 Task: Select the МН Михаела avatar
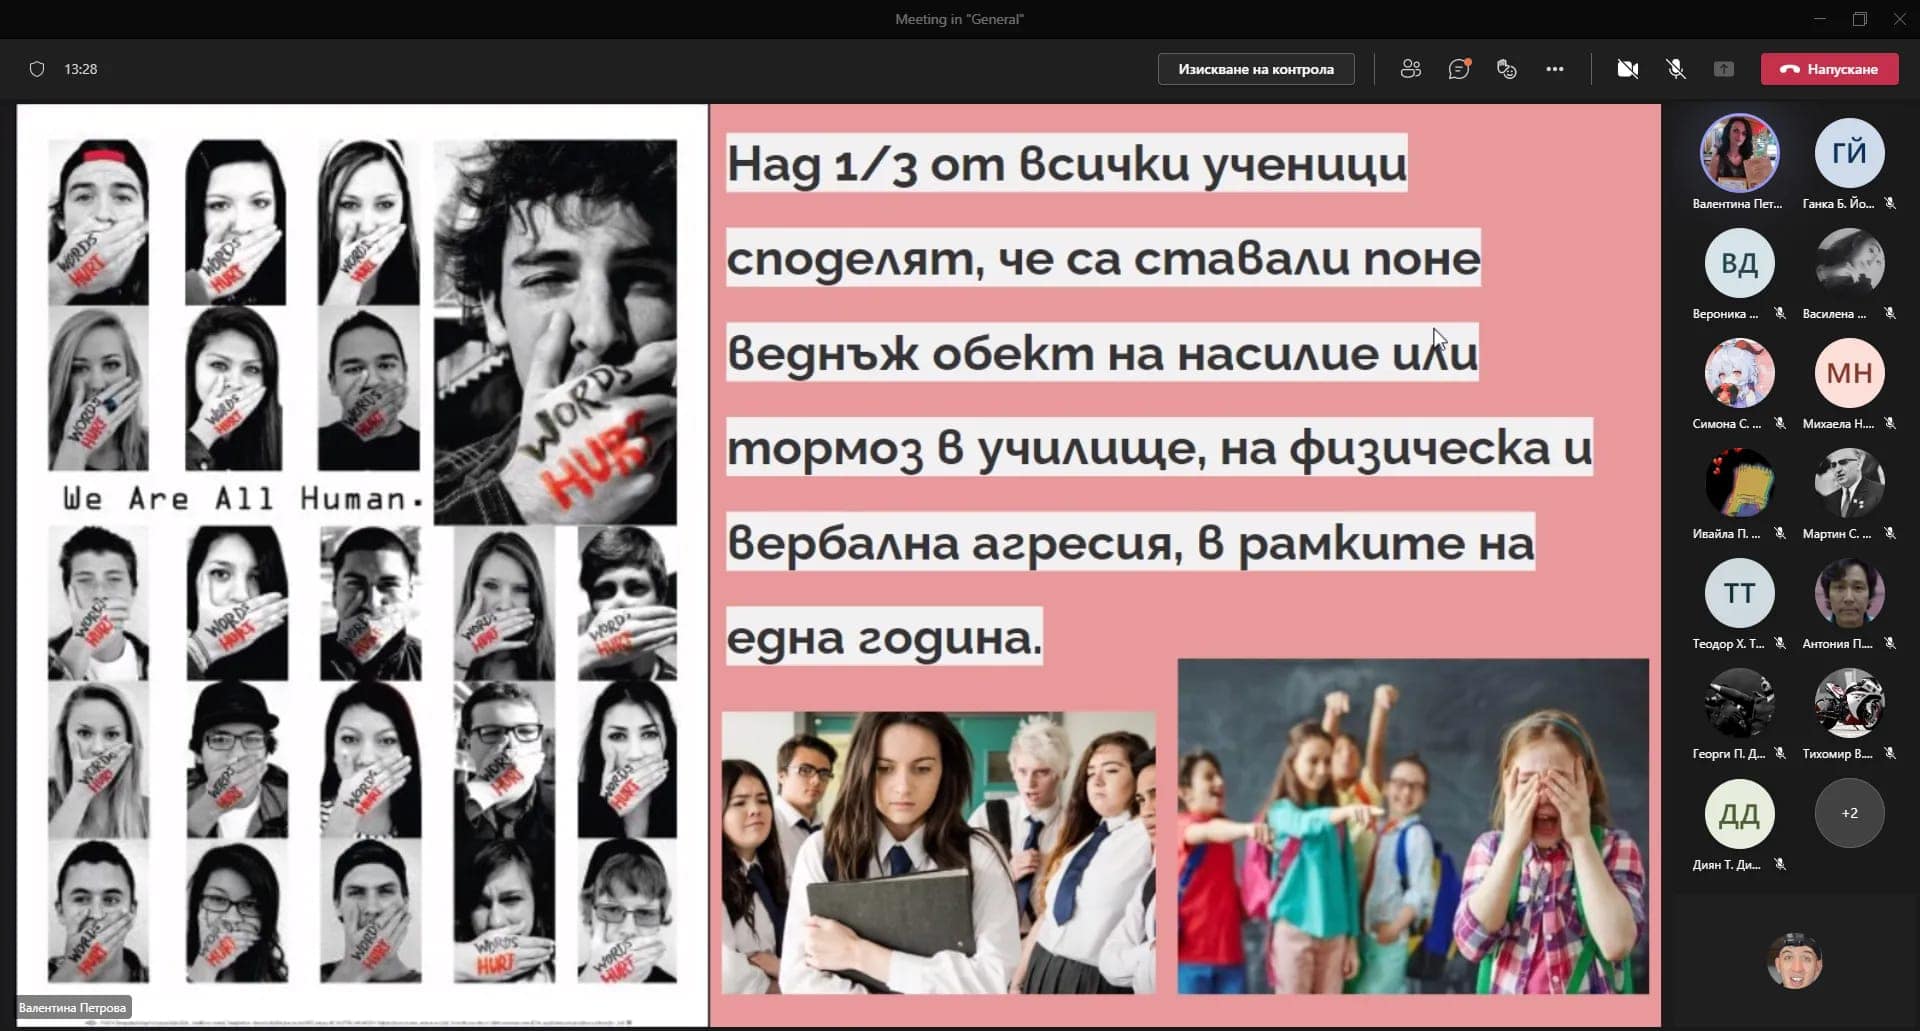point(1850,373)
